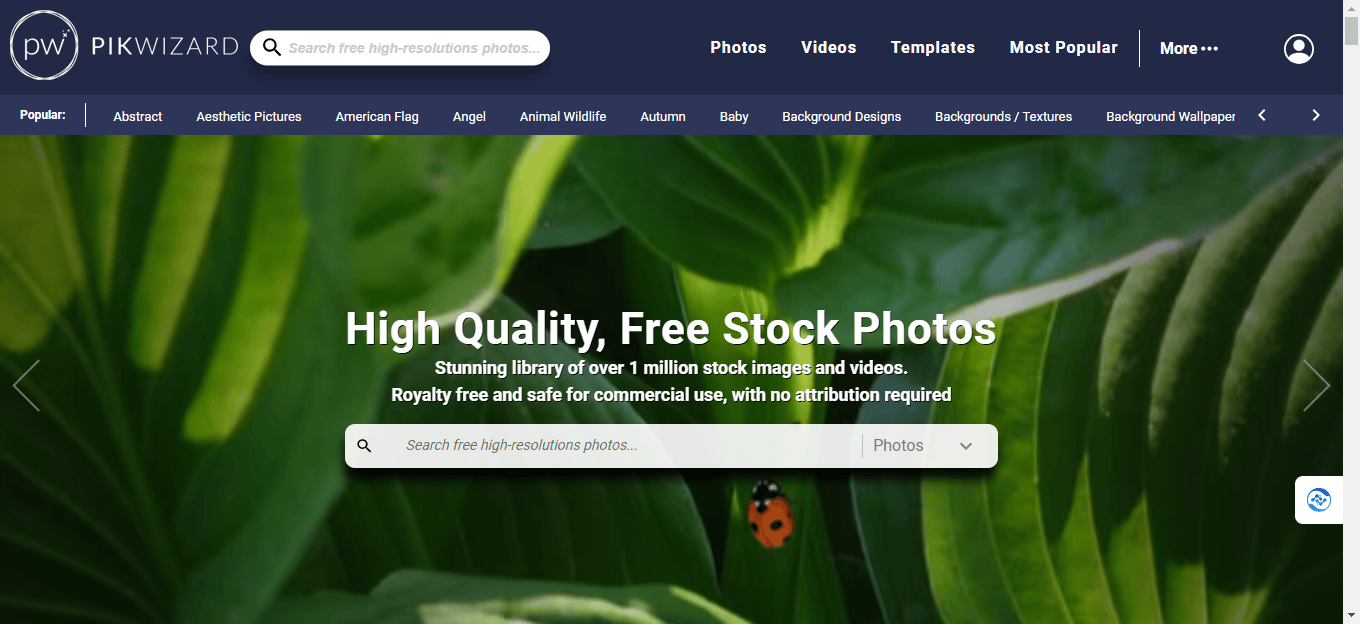Open the Background Designs tag
1360x624 pixels.
click(841, 116)
